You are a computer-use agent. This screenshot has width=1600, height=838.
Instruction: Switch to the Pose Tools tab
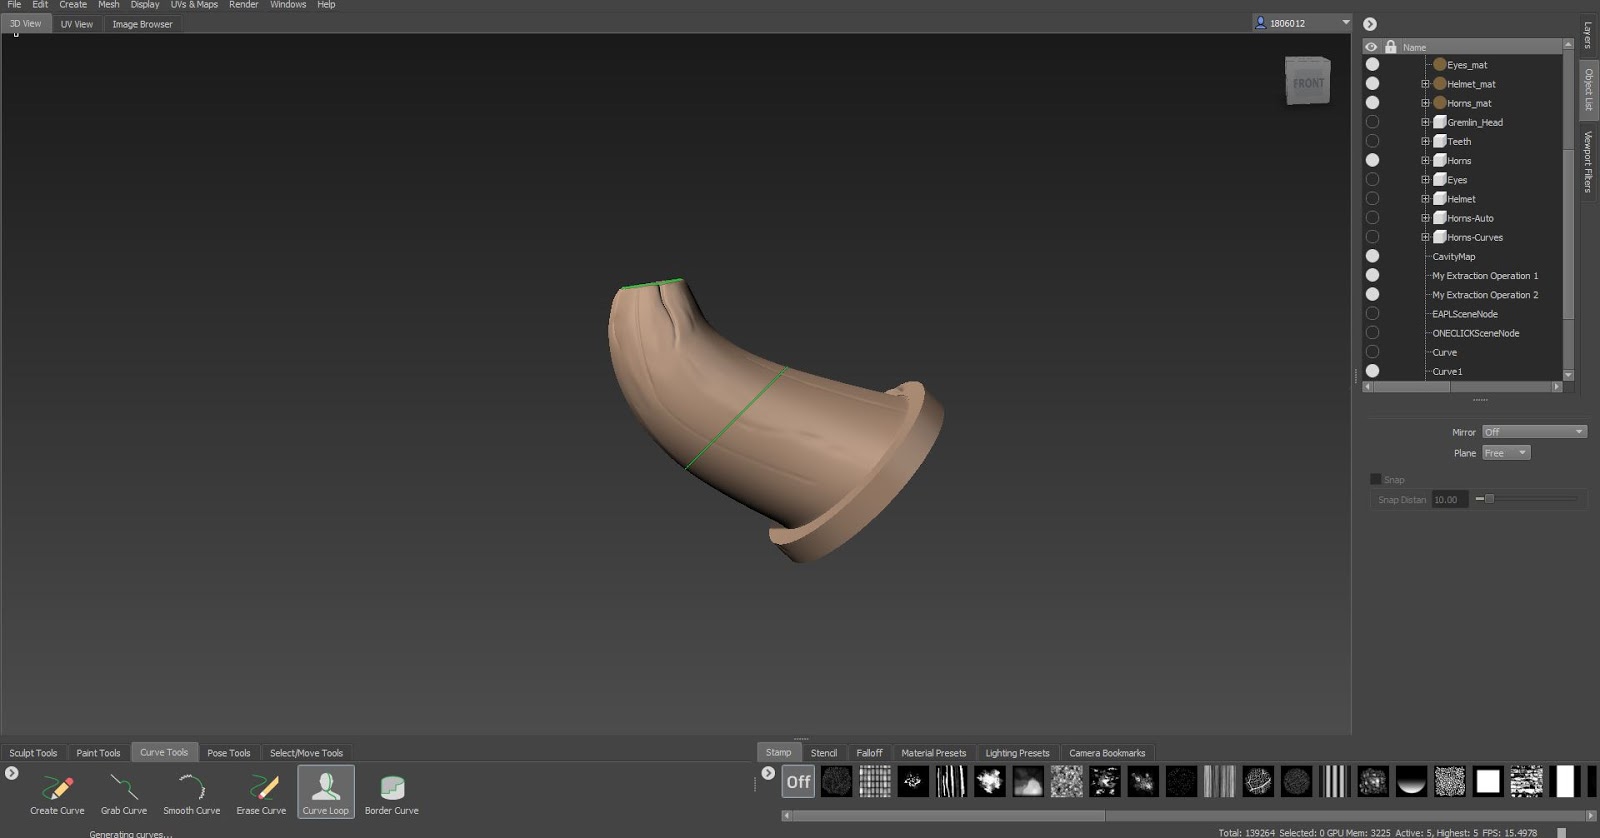click(x=229, y=753)
